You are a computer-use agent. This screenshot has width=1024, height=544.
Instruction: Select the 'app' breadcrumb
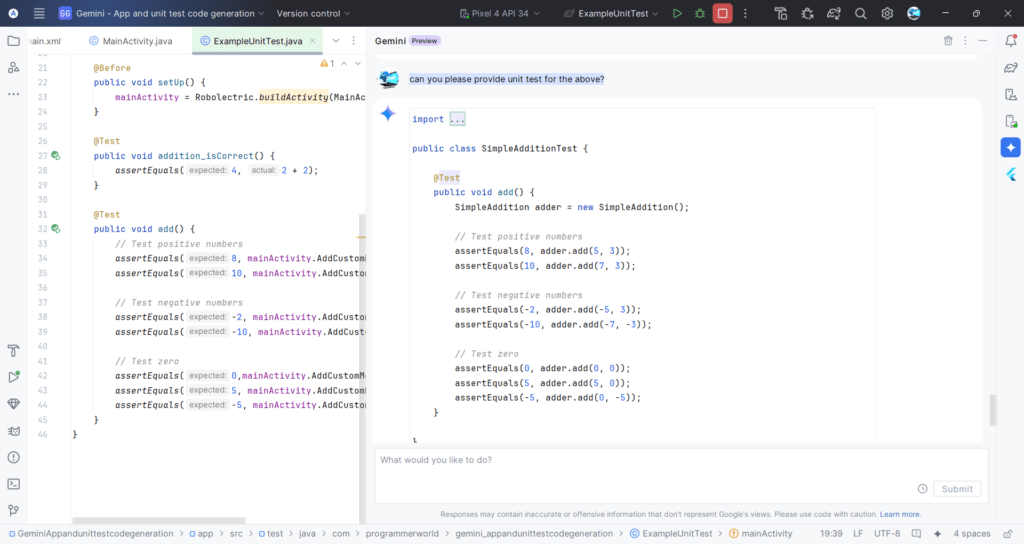coord(201,534)
